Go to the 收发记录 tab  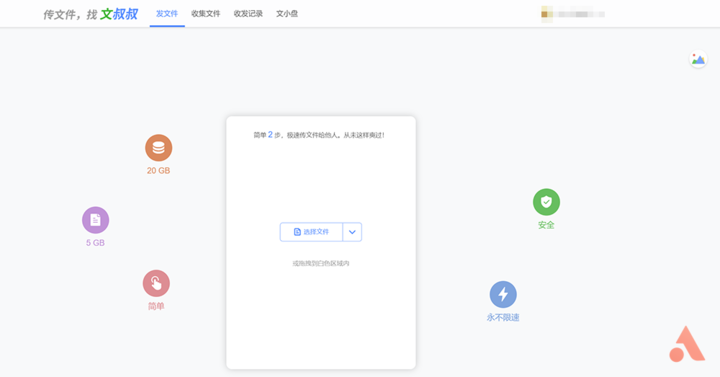(x=248, y=14)
